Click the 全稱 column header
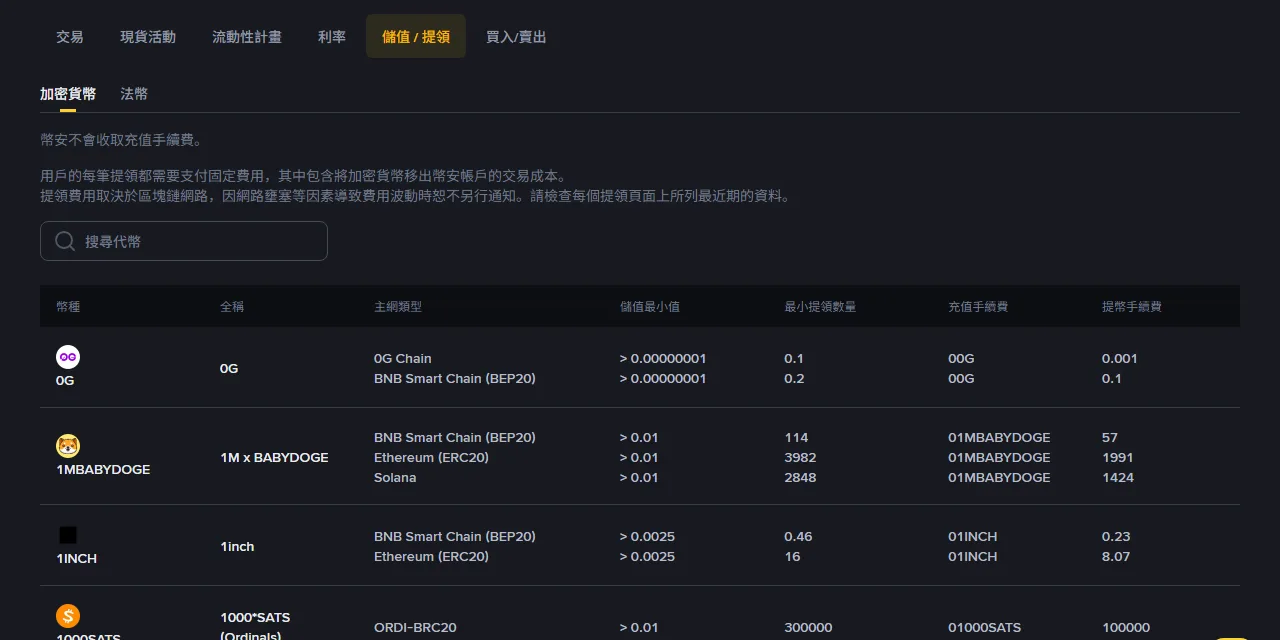1280x640 pixels. click(x=232, y=307)
